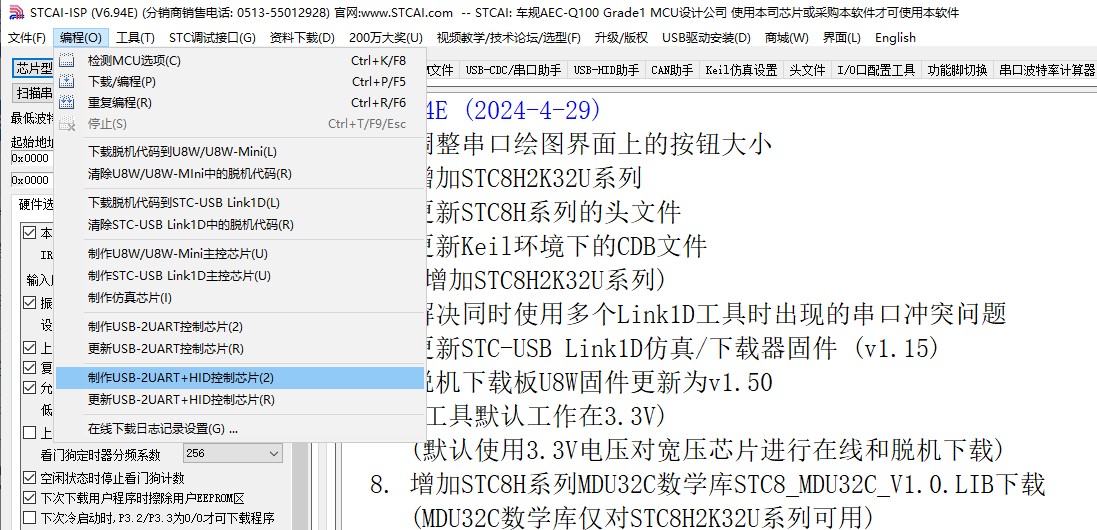This screenshot has height=530, width=1097.
Task: Click the second 0x0000 address field
Action: click(32, 180)
